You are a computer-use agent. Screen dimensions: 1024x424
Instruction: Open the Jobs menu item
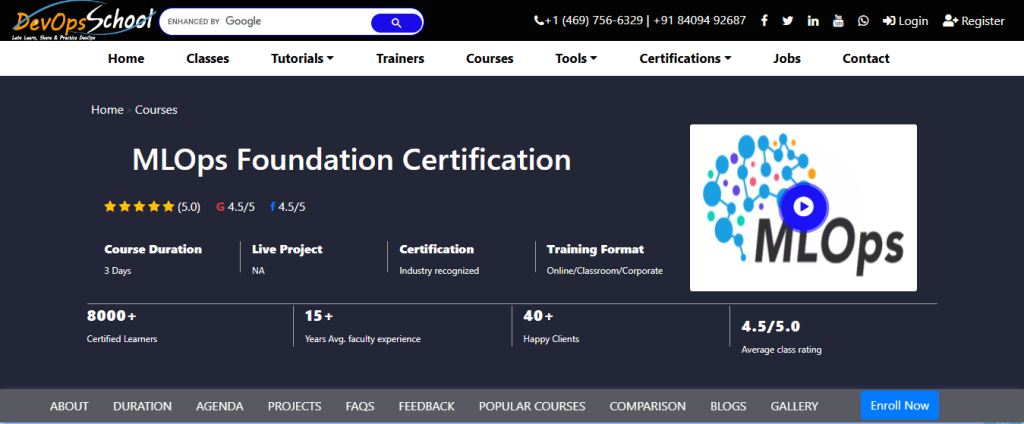click(x=787, y=58)
